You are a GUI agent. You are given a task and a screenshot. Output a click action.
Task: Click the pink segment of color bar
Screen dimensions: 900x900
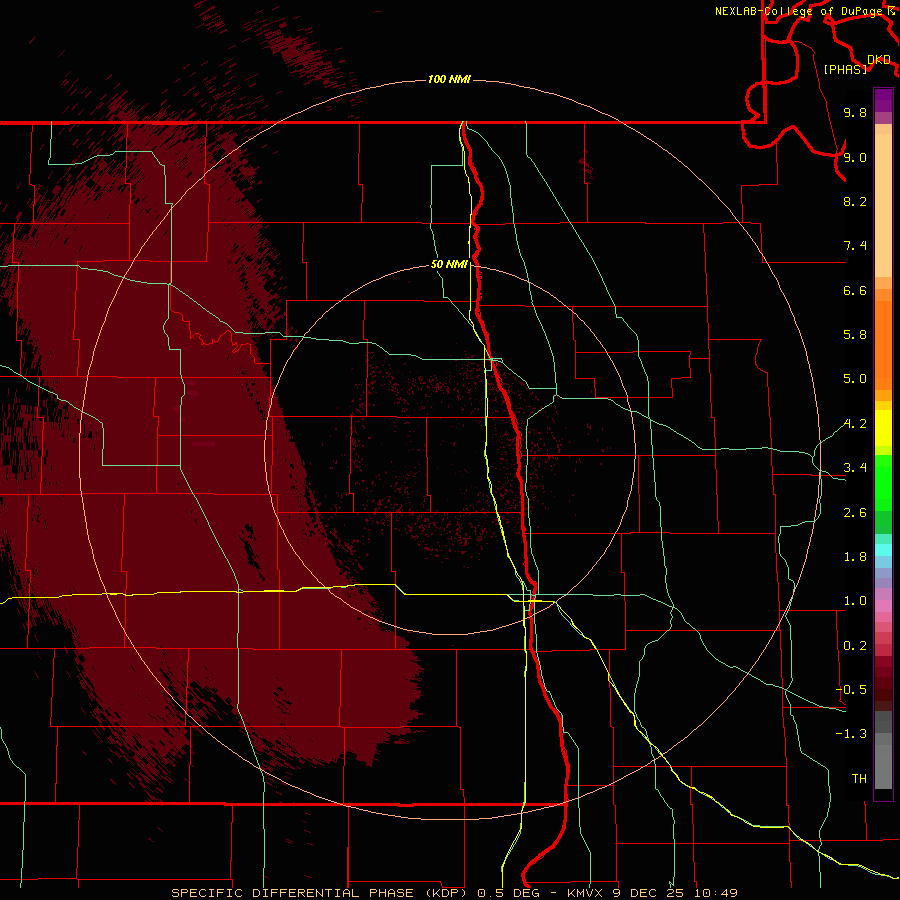(883, 606)
